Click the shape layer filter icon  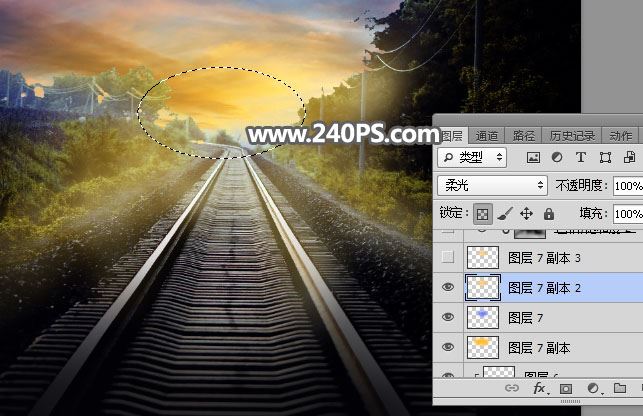(605, 158)
